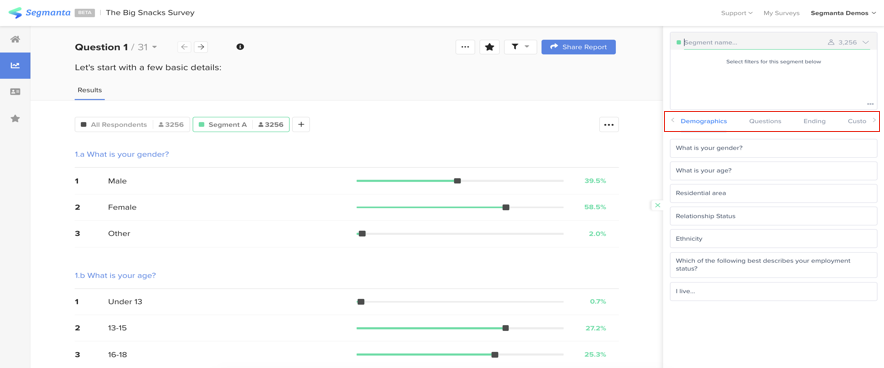
Task: Expand the segment chevron next to 3,256
Action: click(866, 42)
